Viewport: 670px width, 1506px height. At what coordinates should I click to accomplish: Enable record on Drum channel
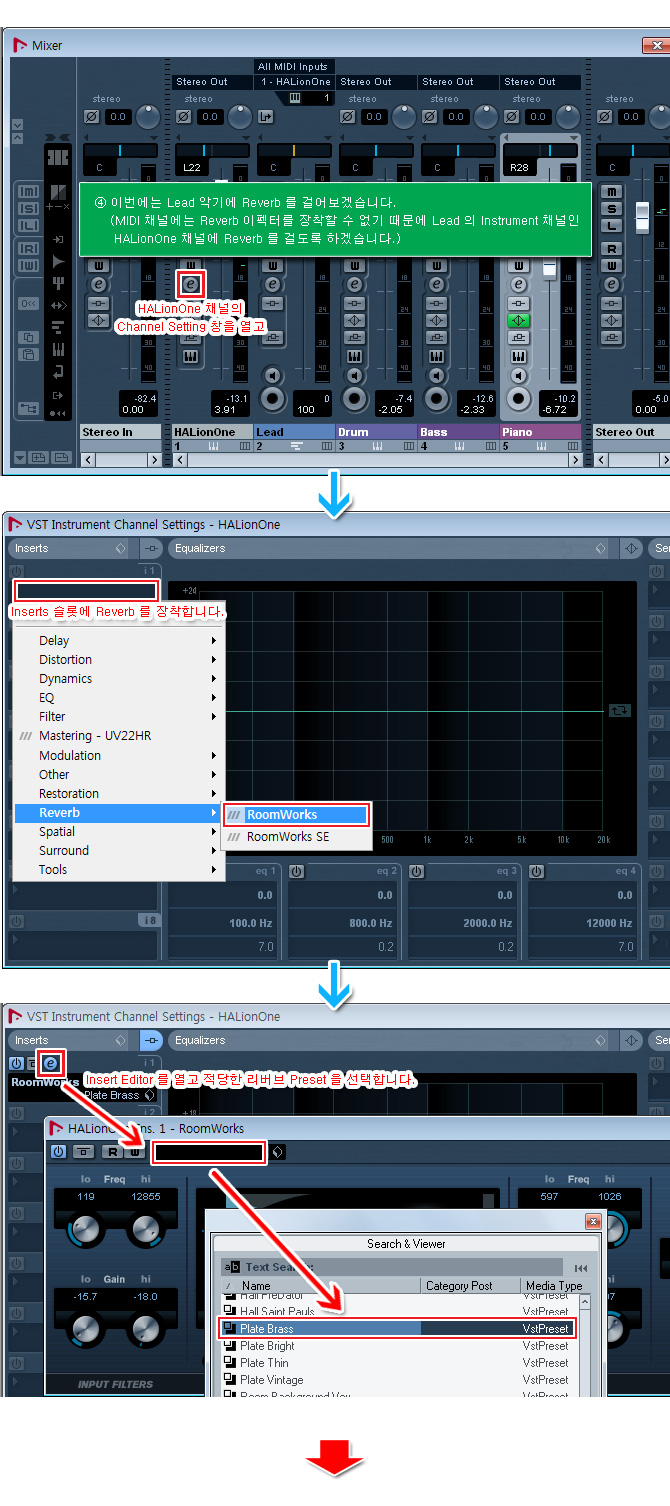(354, 399)
